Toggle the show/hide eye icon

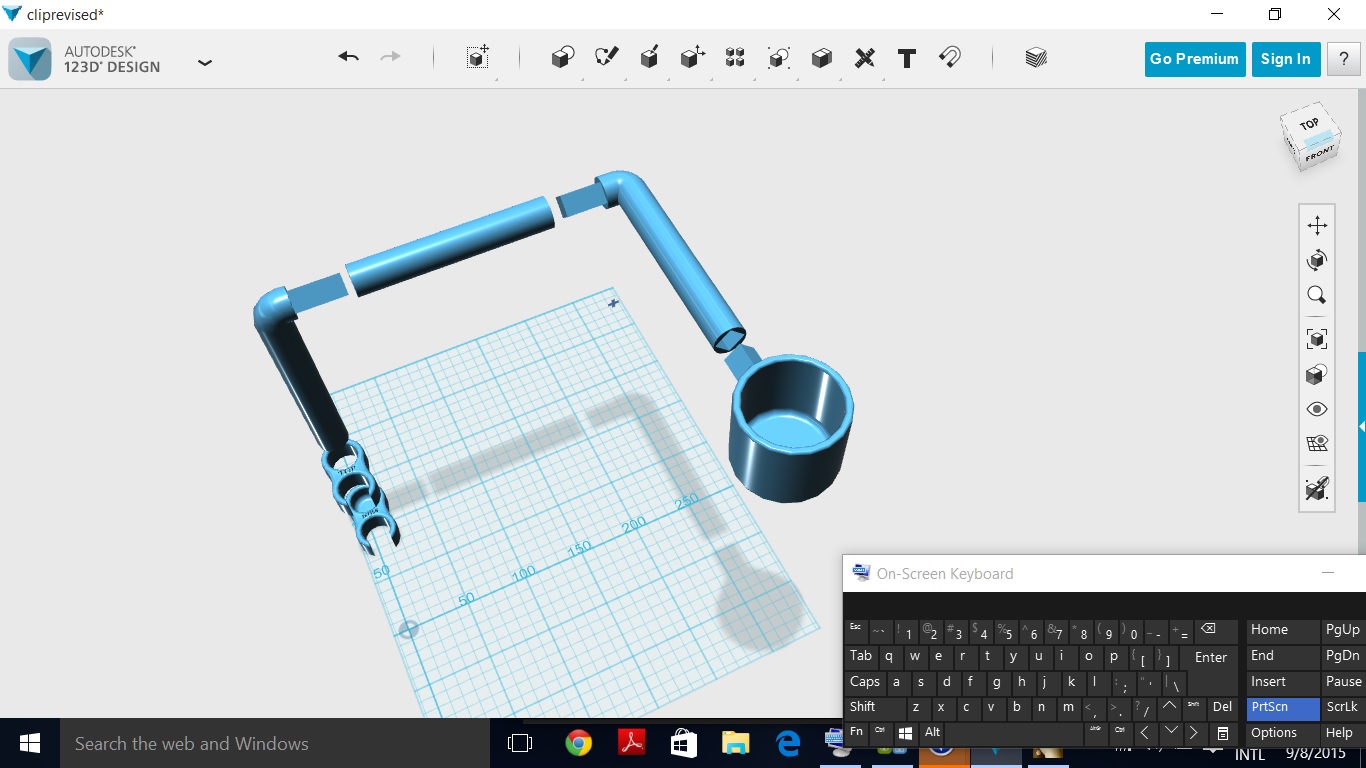(1317, 410)
